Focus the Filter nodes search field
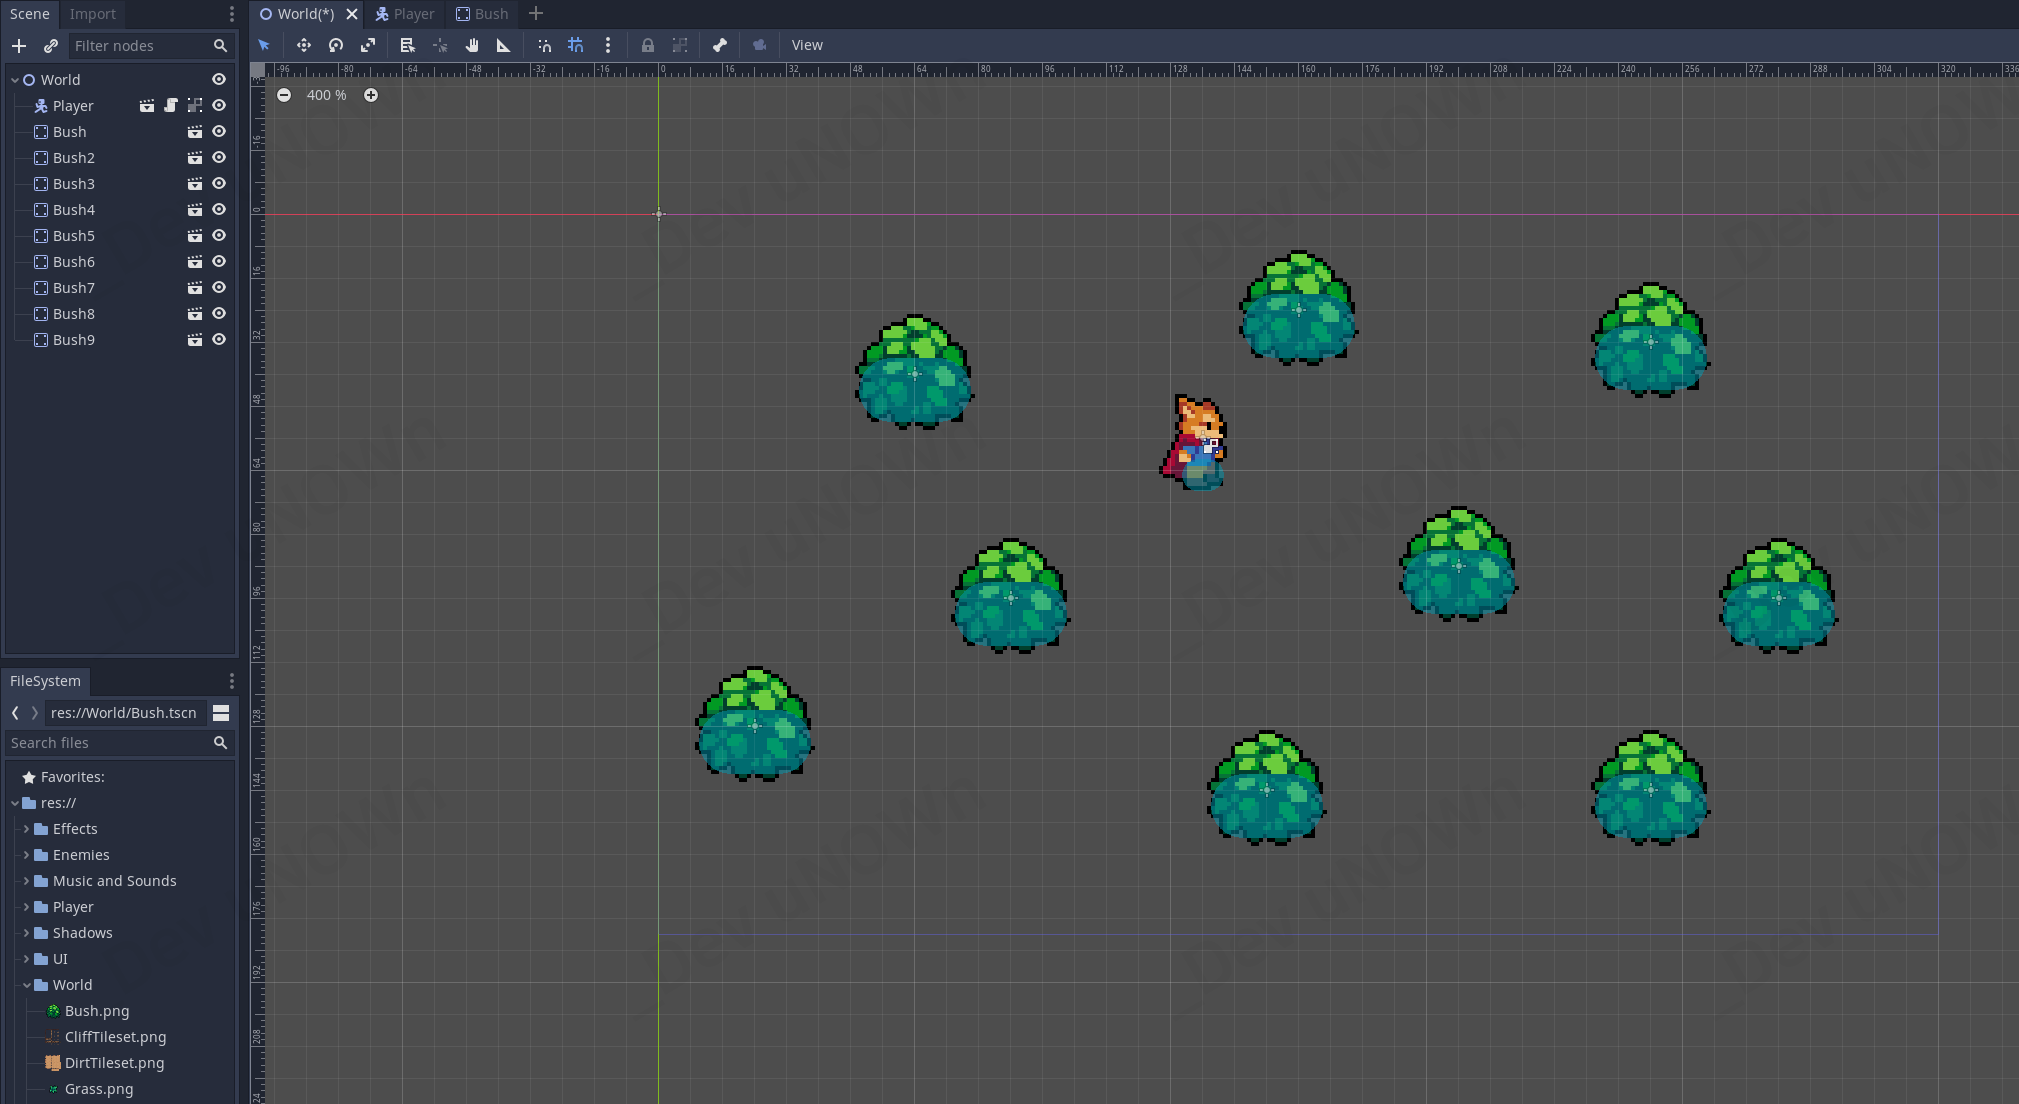2019x1104 pixels. [140, 46]
